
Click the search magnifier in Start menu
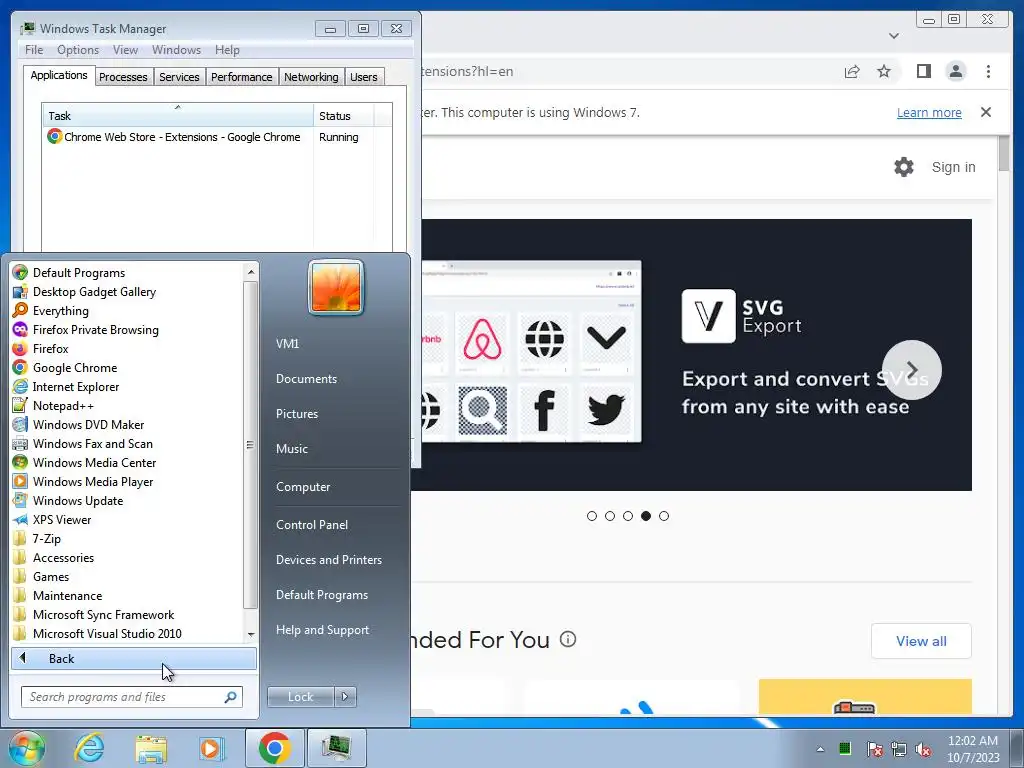tap(230, 697)
